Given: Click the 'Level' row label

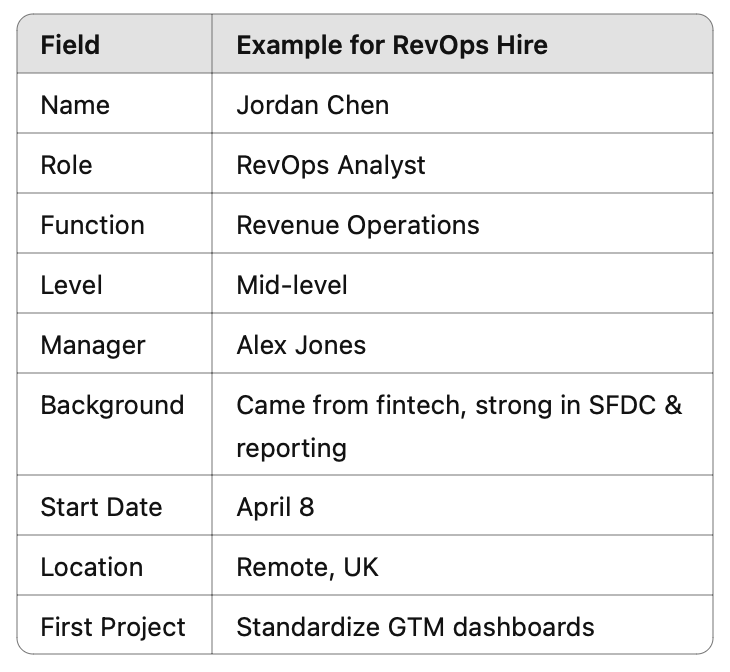Looking at the screenshot, I should coord(114,283).
